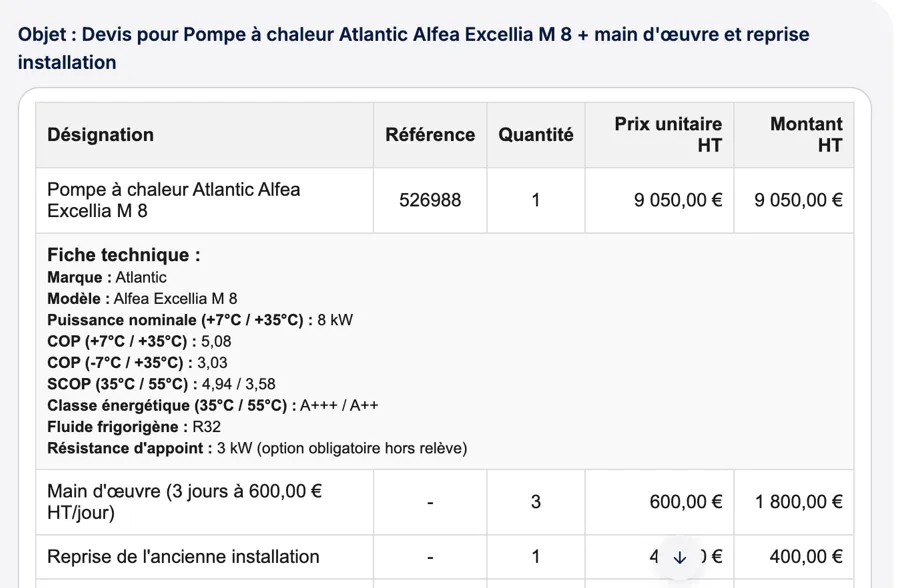This screenshot has height=588, width=905.
Task: Select the Classe énergétique A+++ / A++ line
Action: point(212,406)
